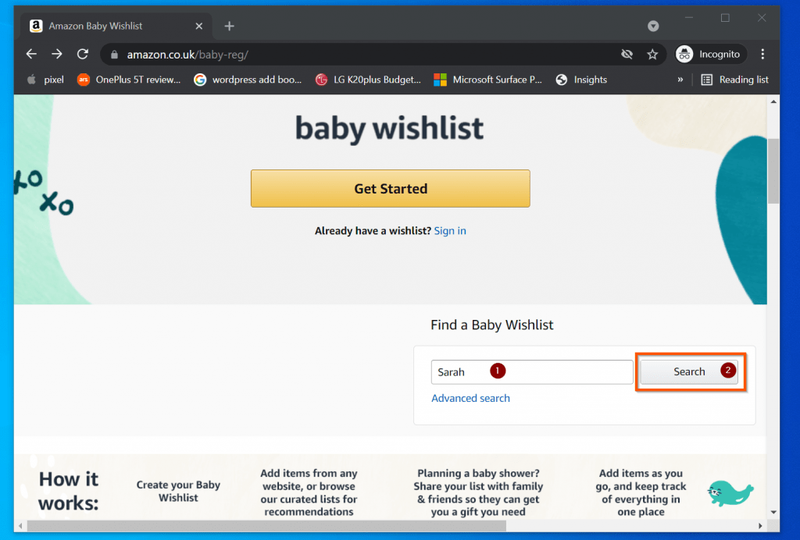Open the Incognito profile button
This screenshot has height=540, width=800.
(x=709, y=54)
